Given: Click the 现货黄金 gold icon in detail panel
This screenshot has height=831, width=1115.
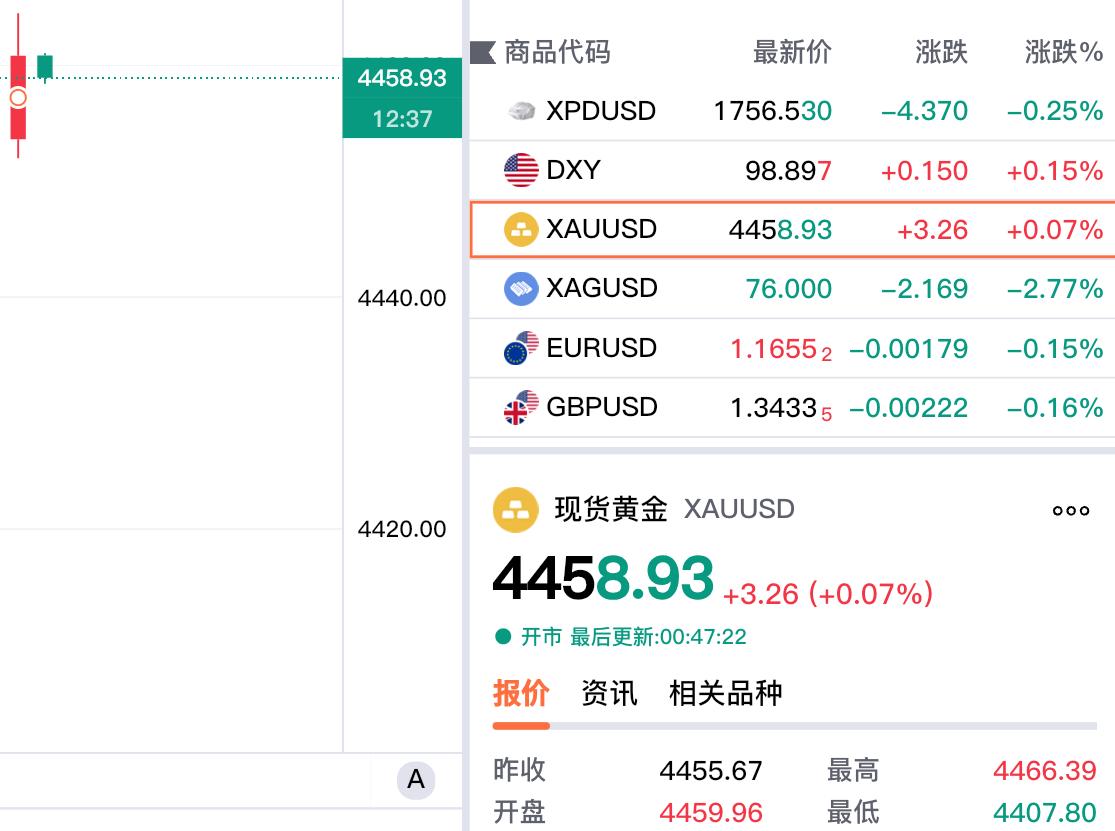Looking at the screenshot, I should [x=516, y=509].
